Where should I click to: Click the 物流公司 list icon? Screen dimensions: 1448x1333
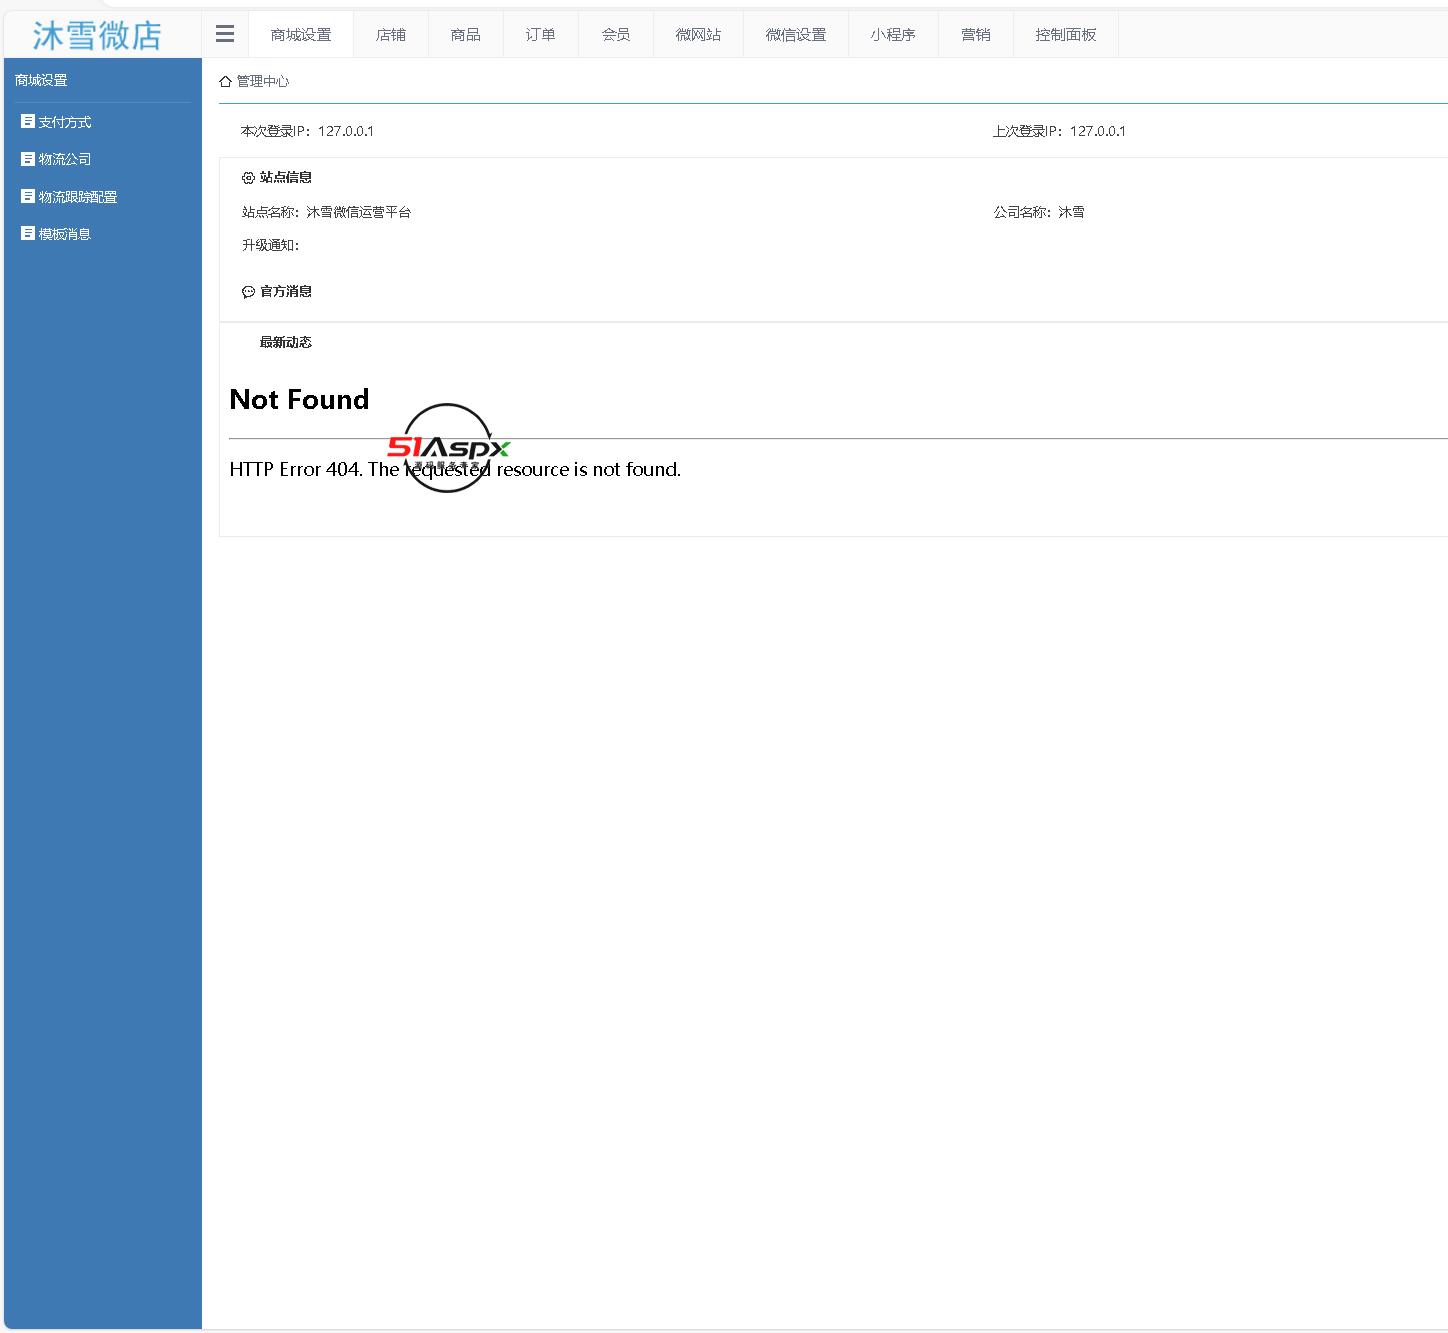pos(28,158)
